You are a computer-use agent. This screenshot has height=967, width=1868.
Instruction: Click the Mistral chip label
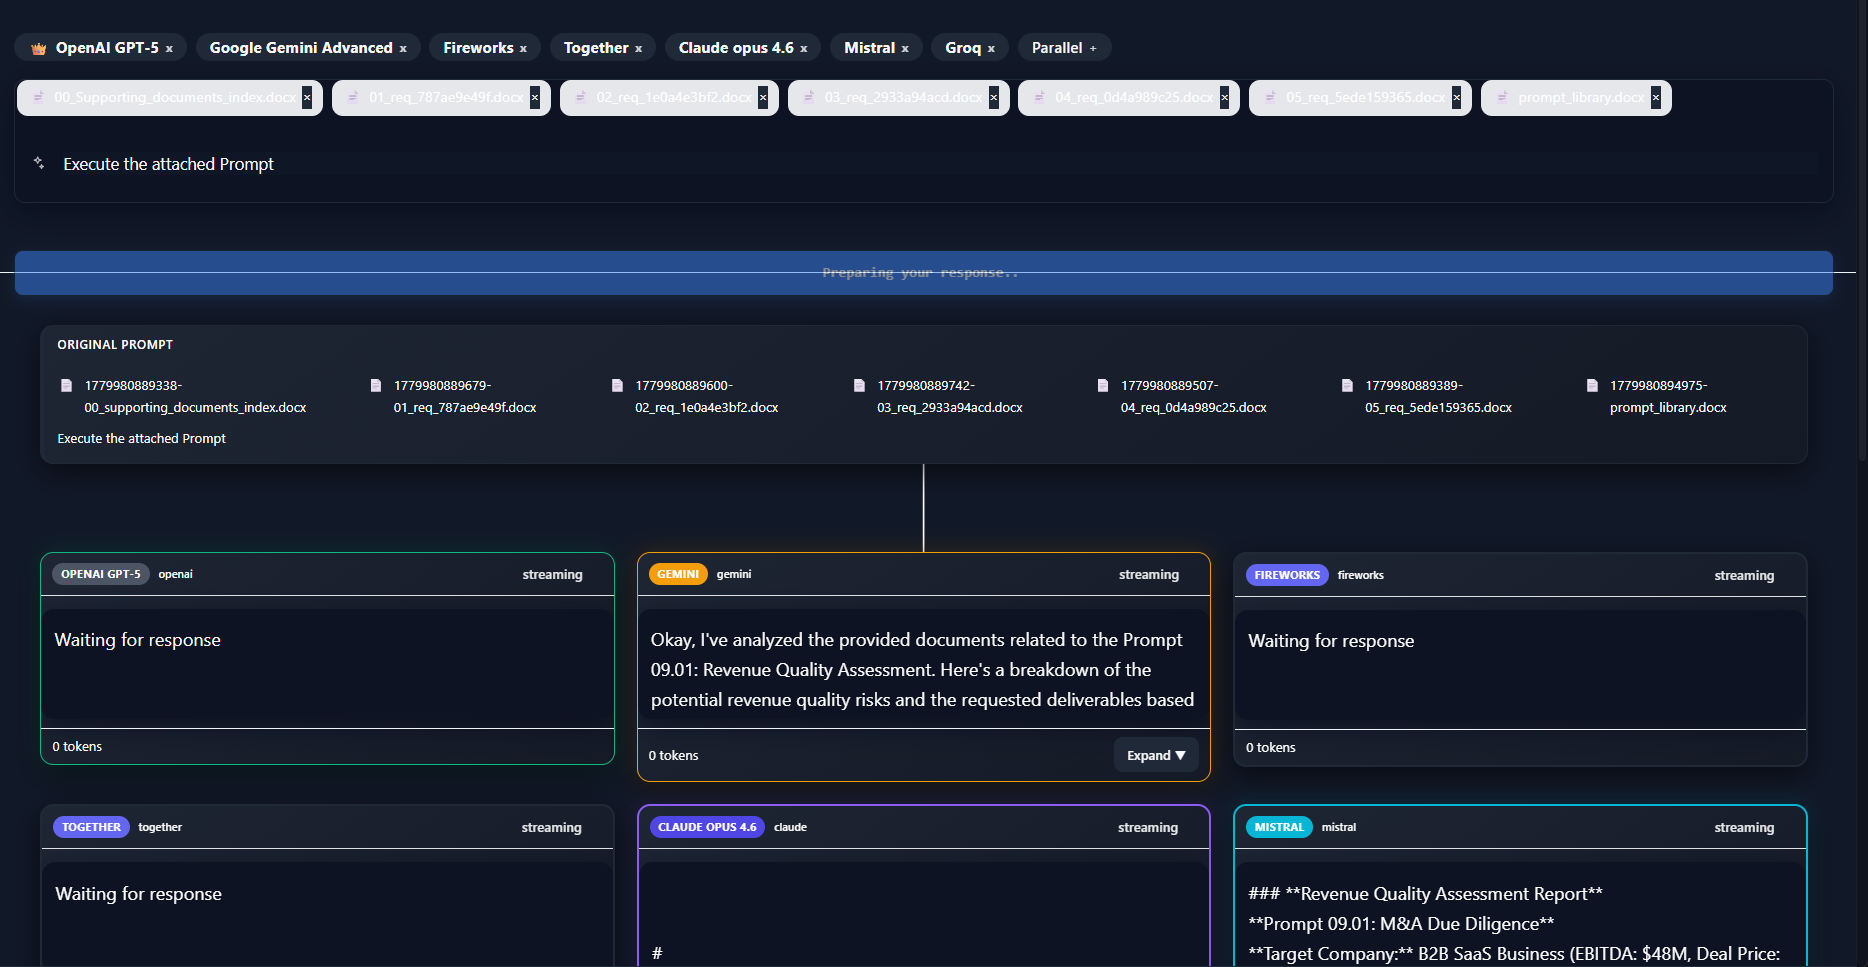click(x=869, y=48)
